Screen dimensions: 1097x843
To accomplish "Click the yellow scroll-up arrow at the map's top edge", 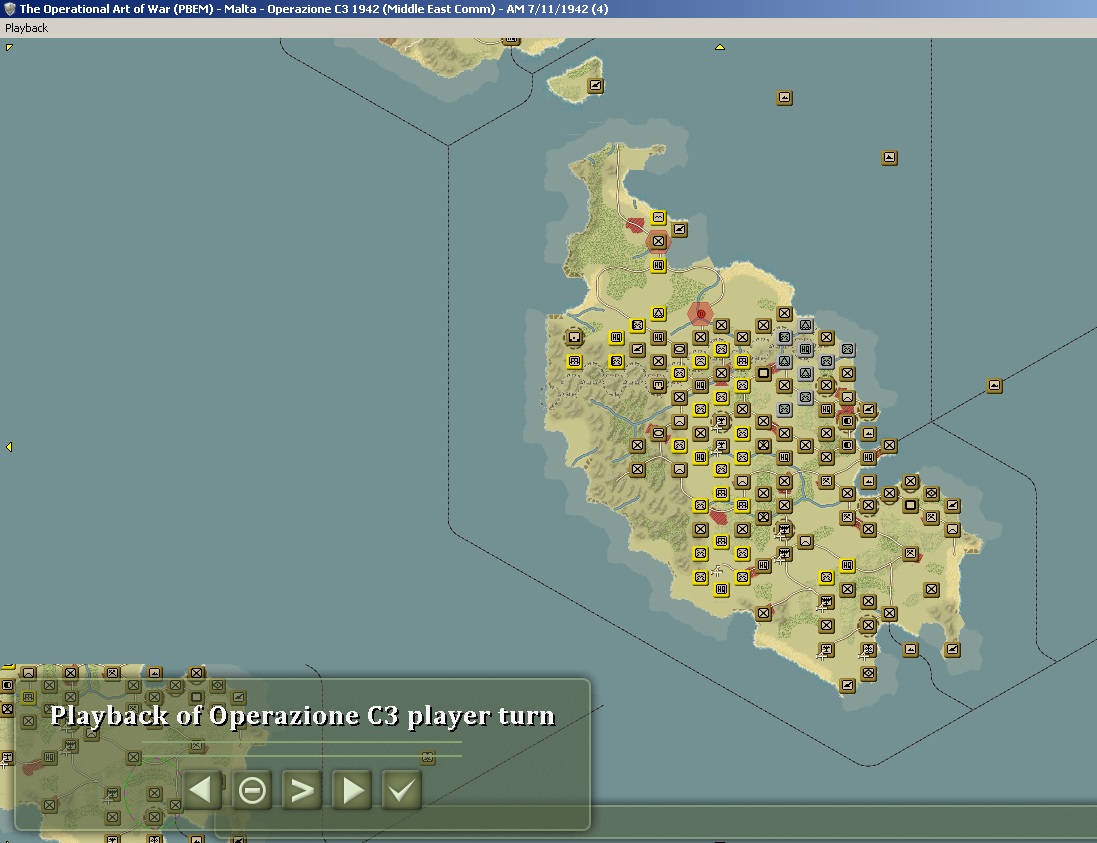I will [x=719, y=48].
